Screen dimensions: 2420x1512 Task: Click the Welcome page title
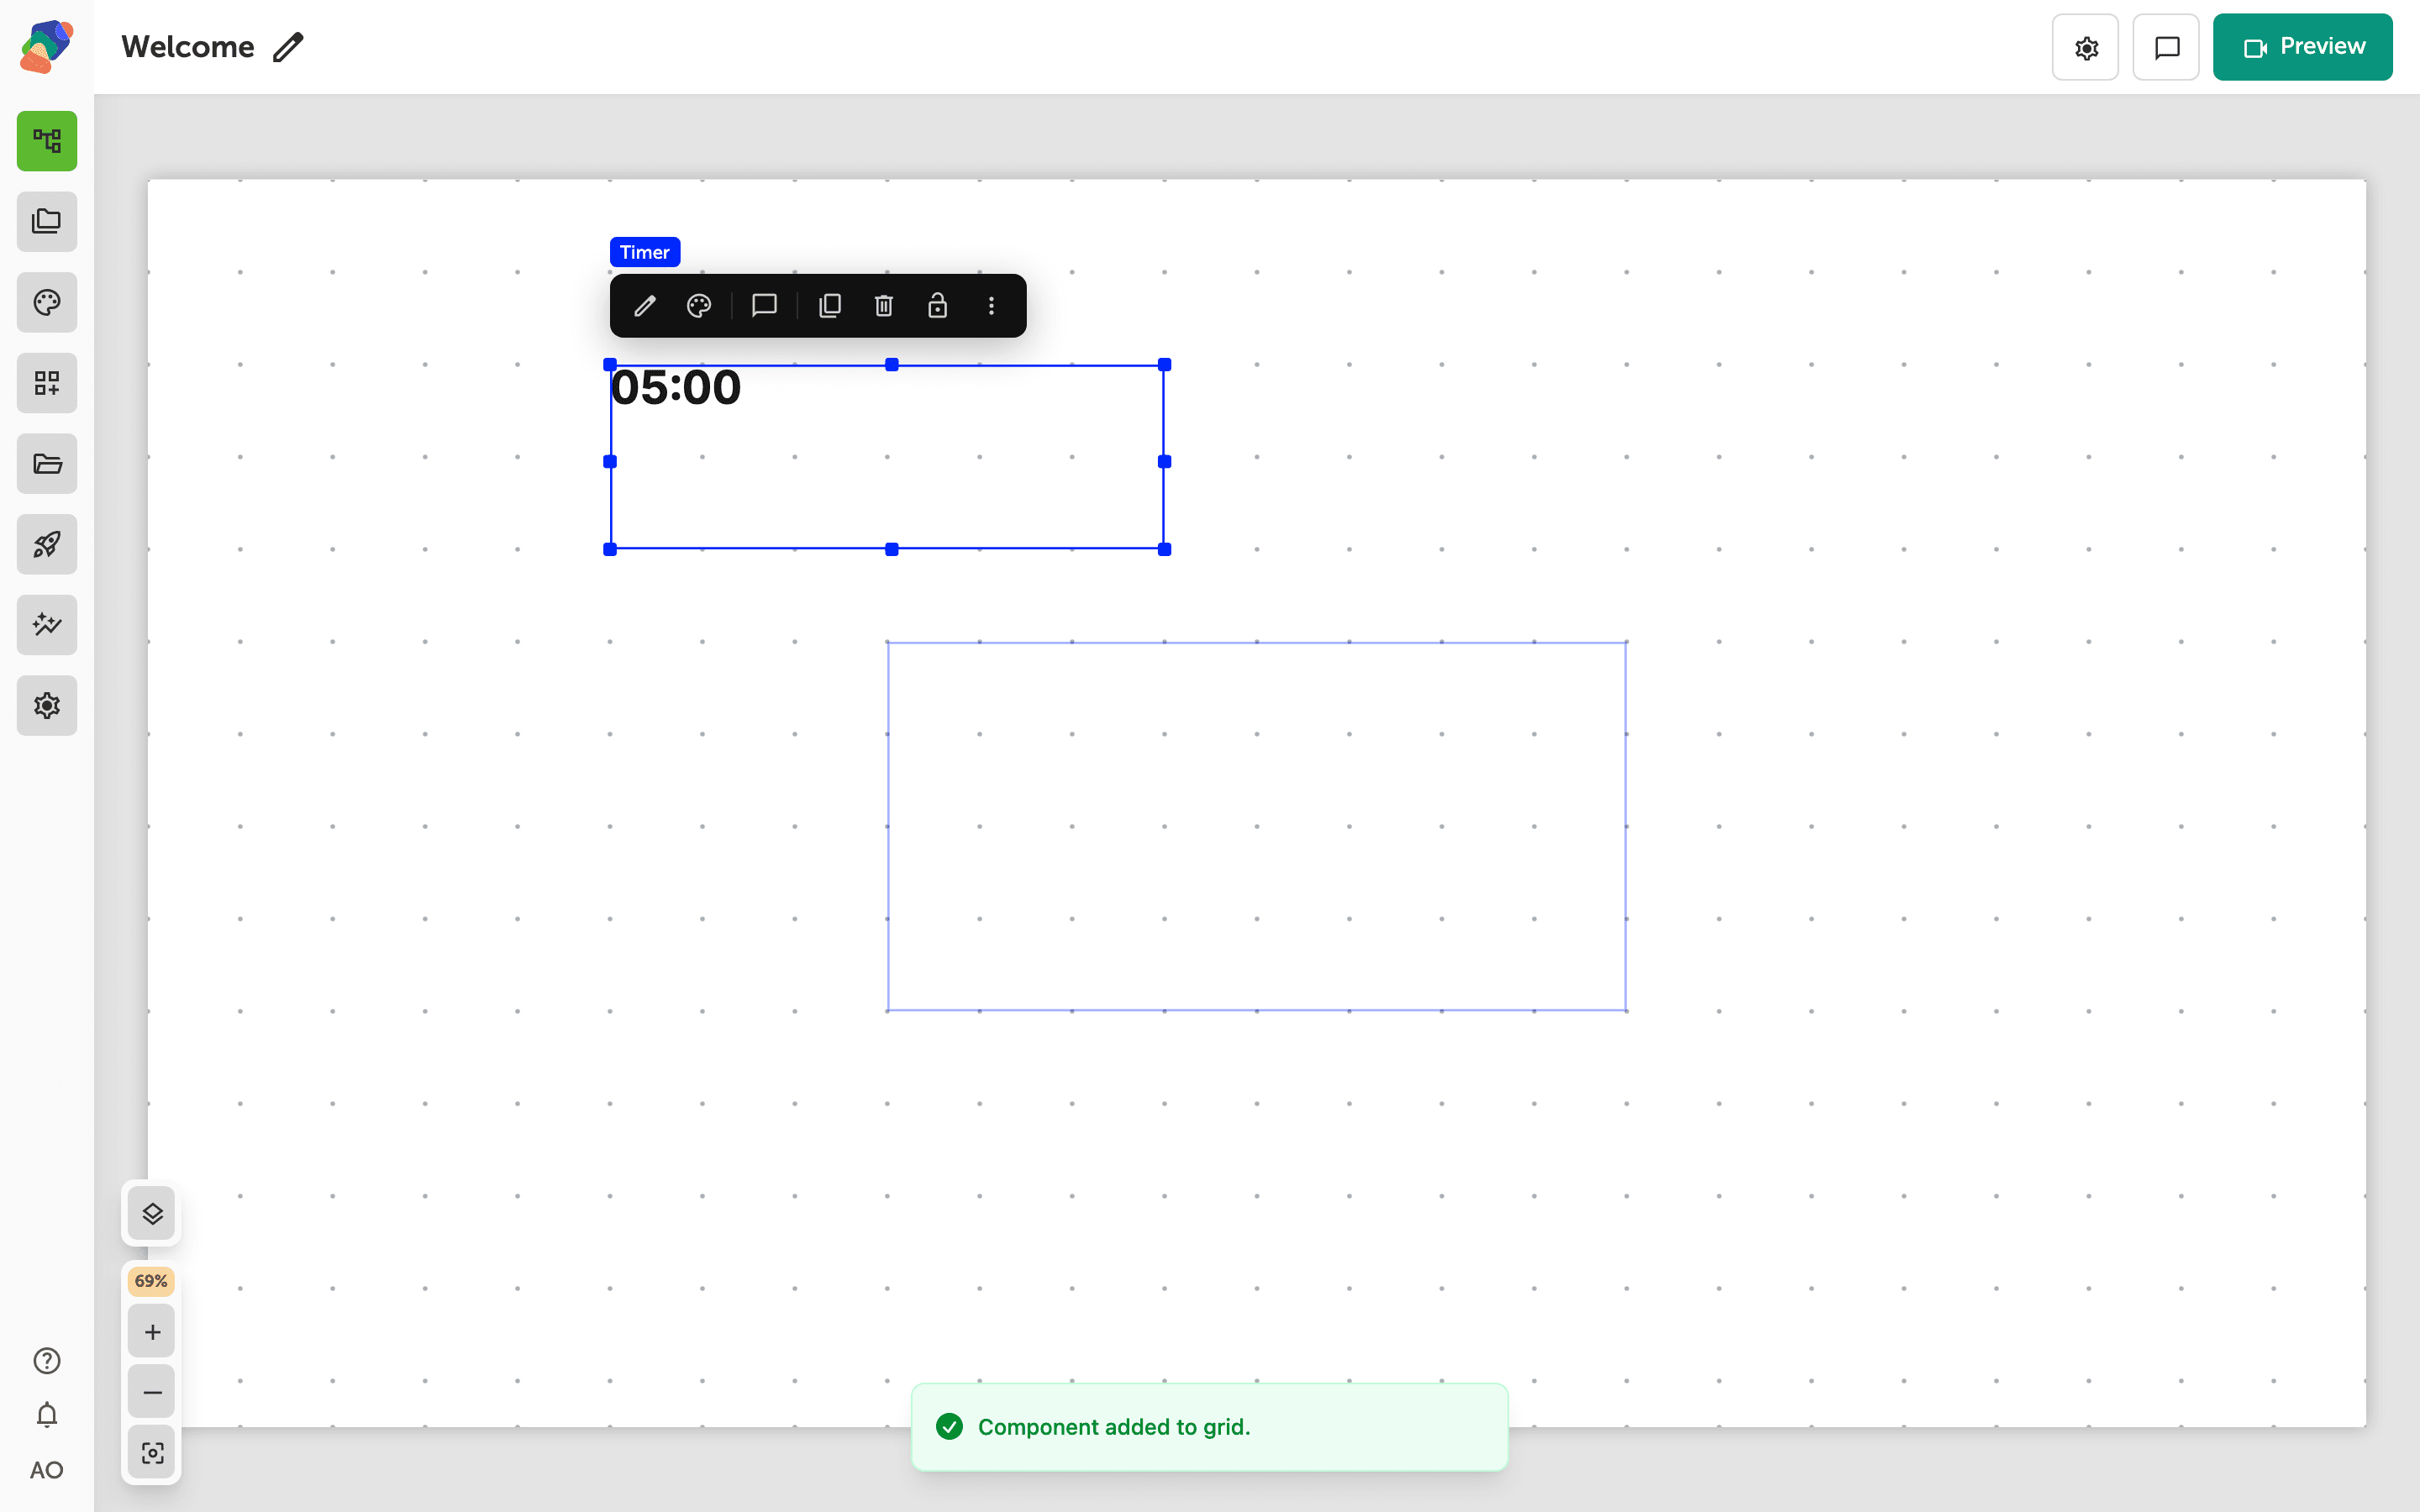click(188, 47)
